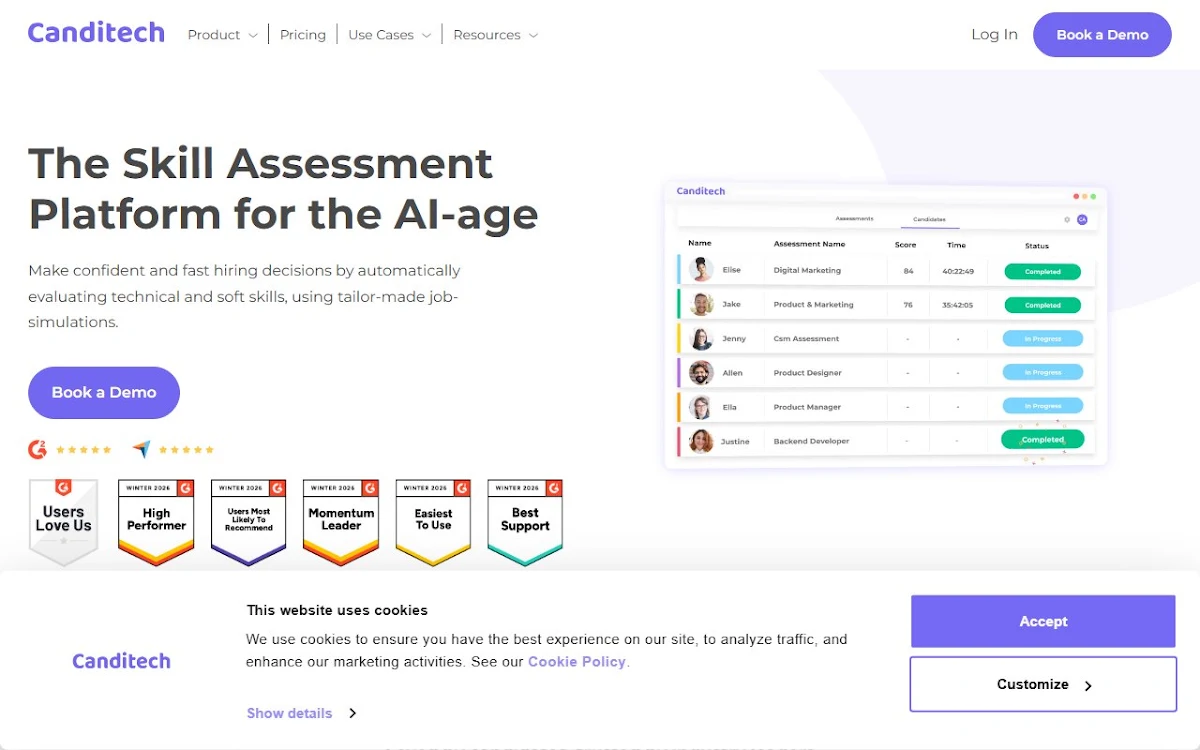
Task: Click the G2 logo rating icon
Action: (38, 450)
